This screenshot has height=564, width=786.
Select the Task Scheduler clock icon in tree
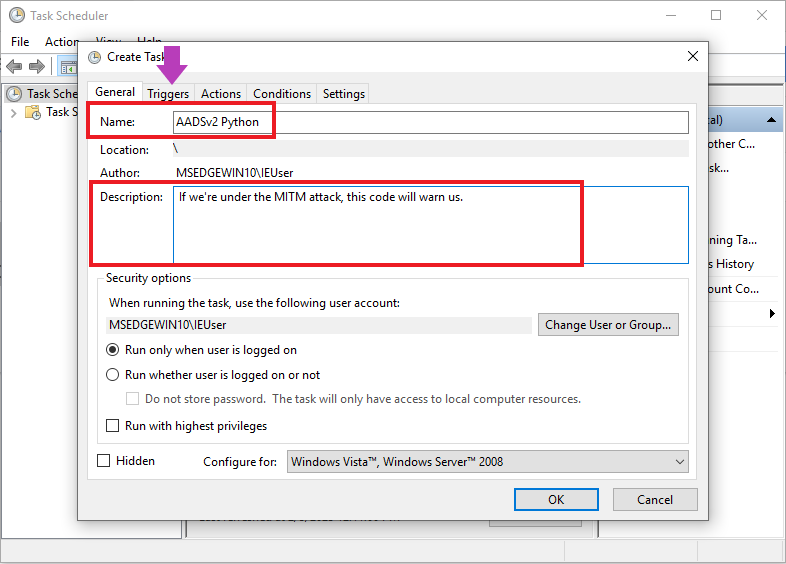point(14,93)
